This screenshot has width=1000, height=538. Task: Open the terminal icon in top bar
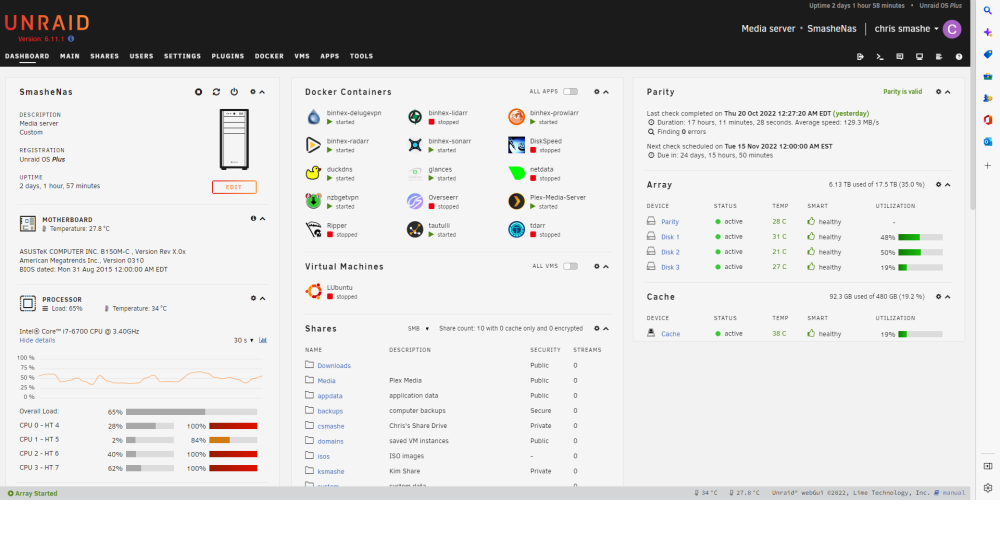tap(879, 57)
